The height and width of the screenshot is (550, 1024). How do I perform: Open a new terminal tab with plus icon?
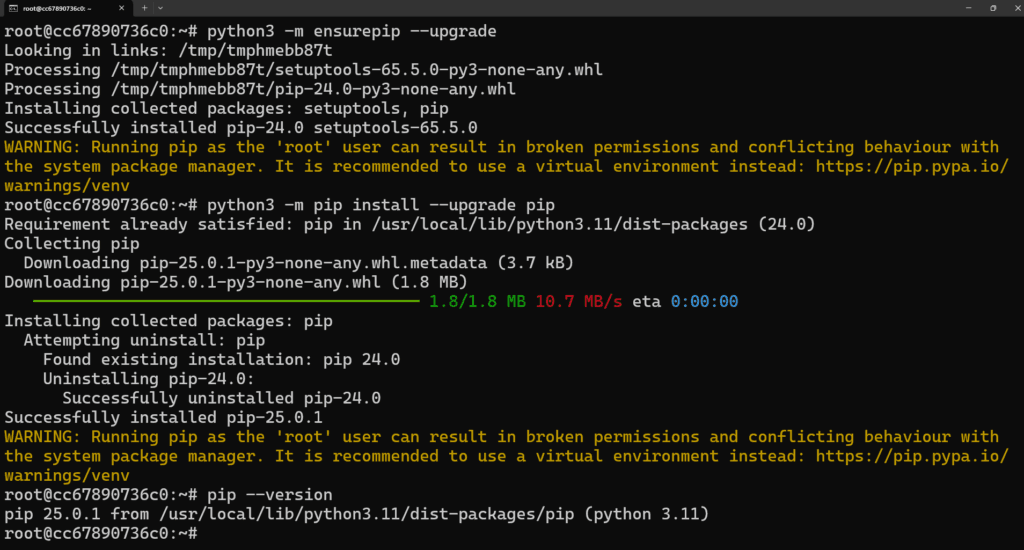(x=144, y=8)
